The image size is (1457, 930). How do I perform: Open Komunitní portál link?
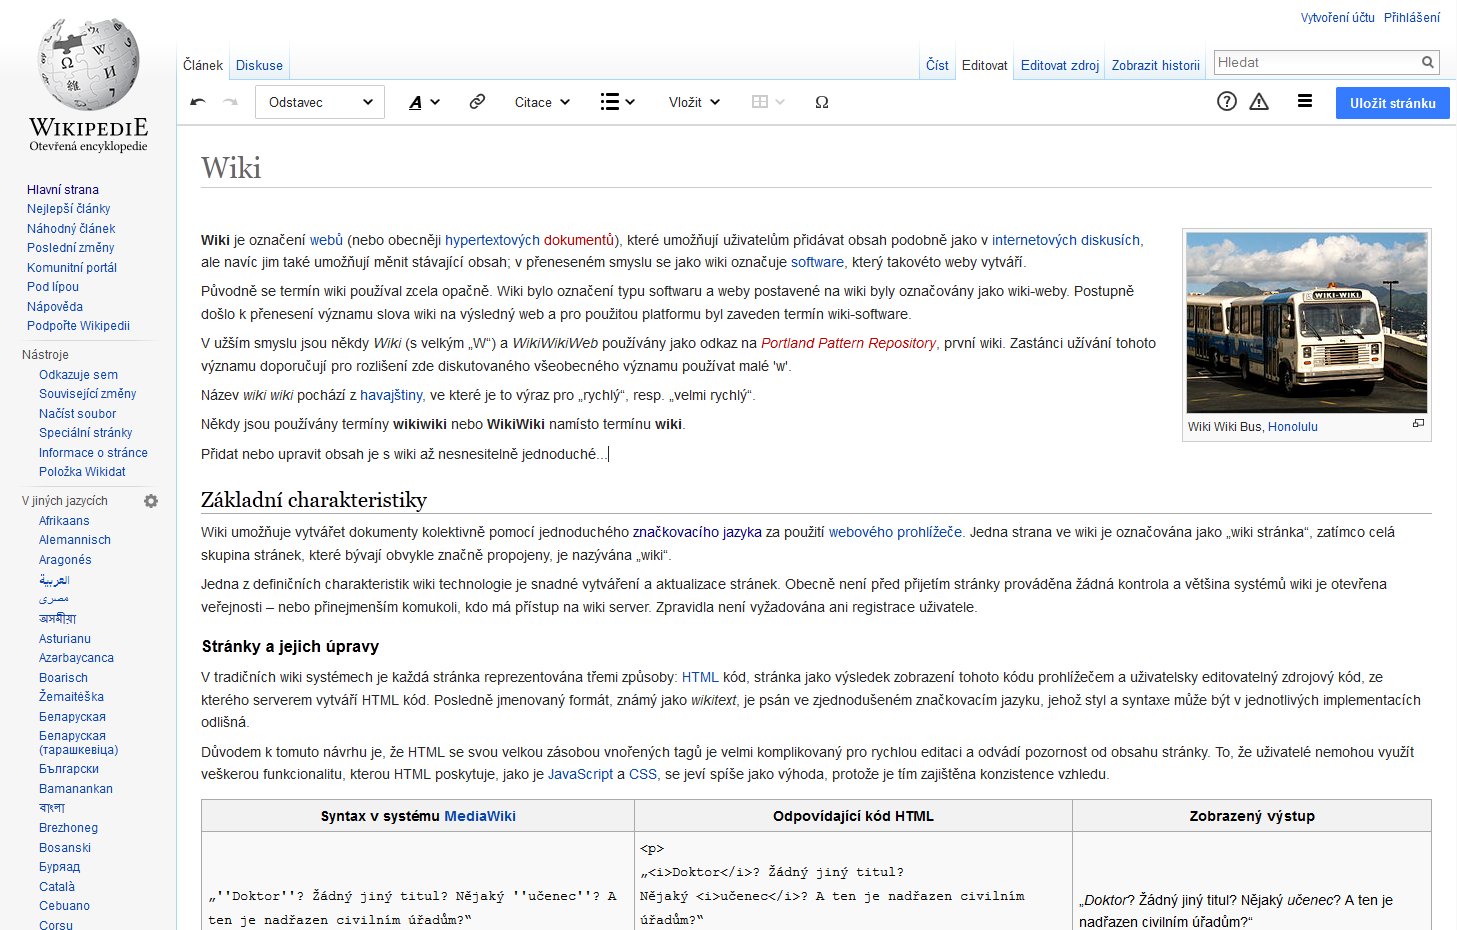pyautogui.click(x=72, y=267)
